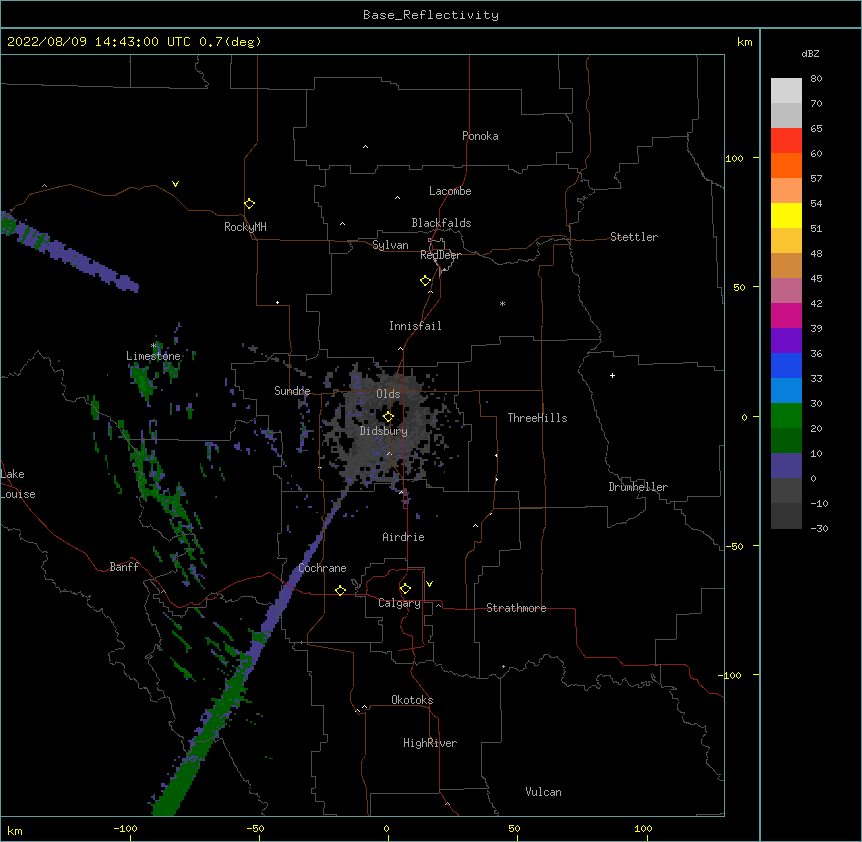Click the yellow diamond marker below Cochrane
The image size is (862, 842).
(340, 590)
